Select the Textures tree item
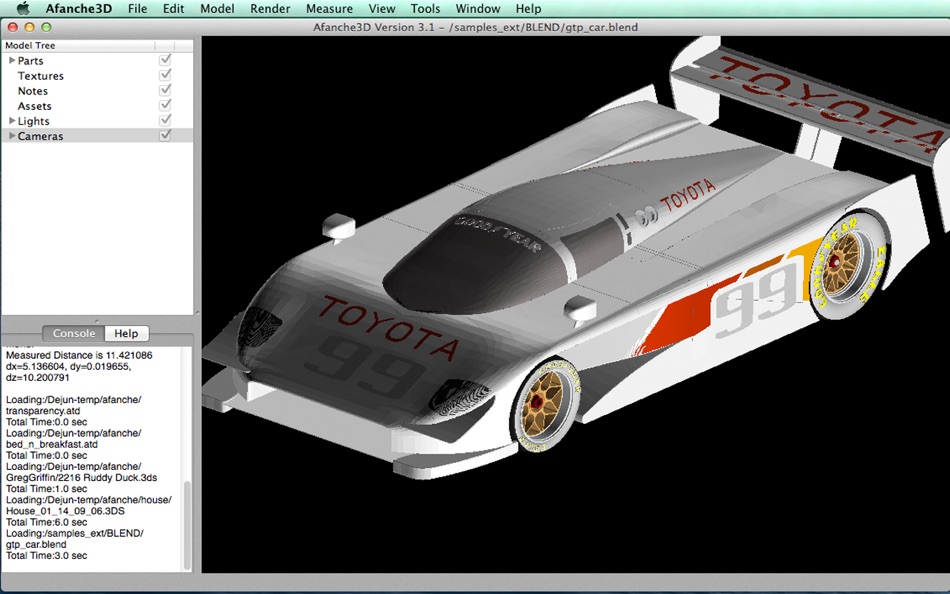 tap(41, 76)
